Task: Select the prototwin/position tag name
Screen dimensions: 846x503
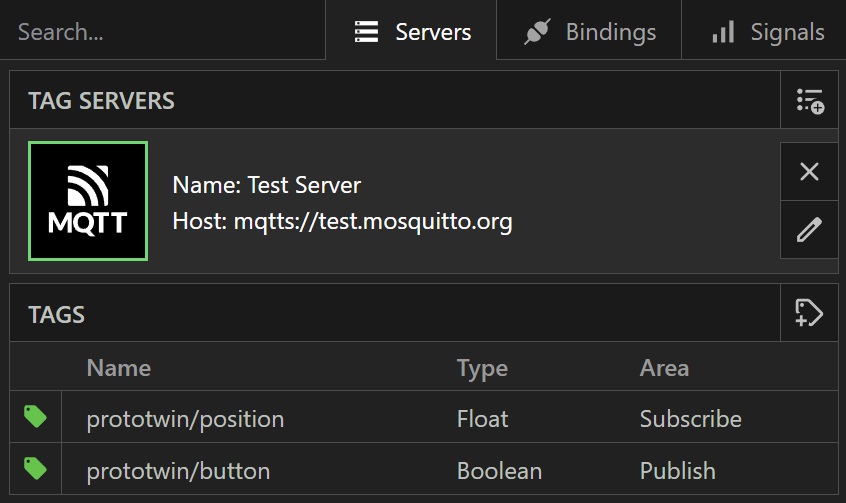Action: (185, 419)
